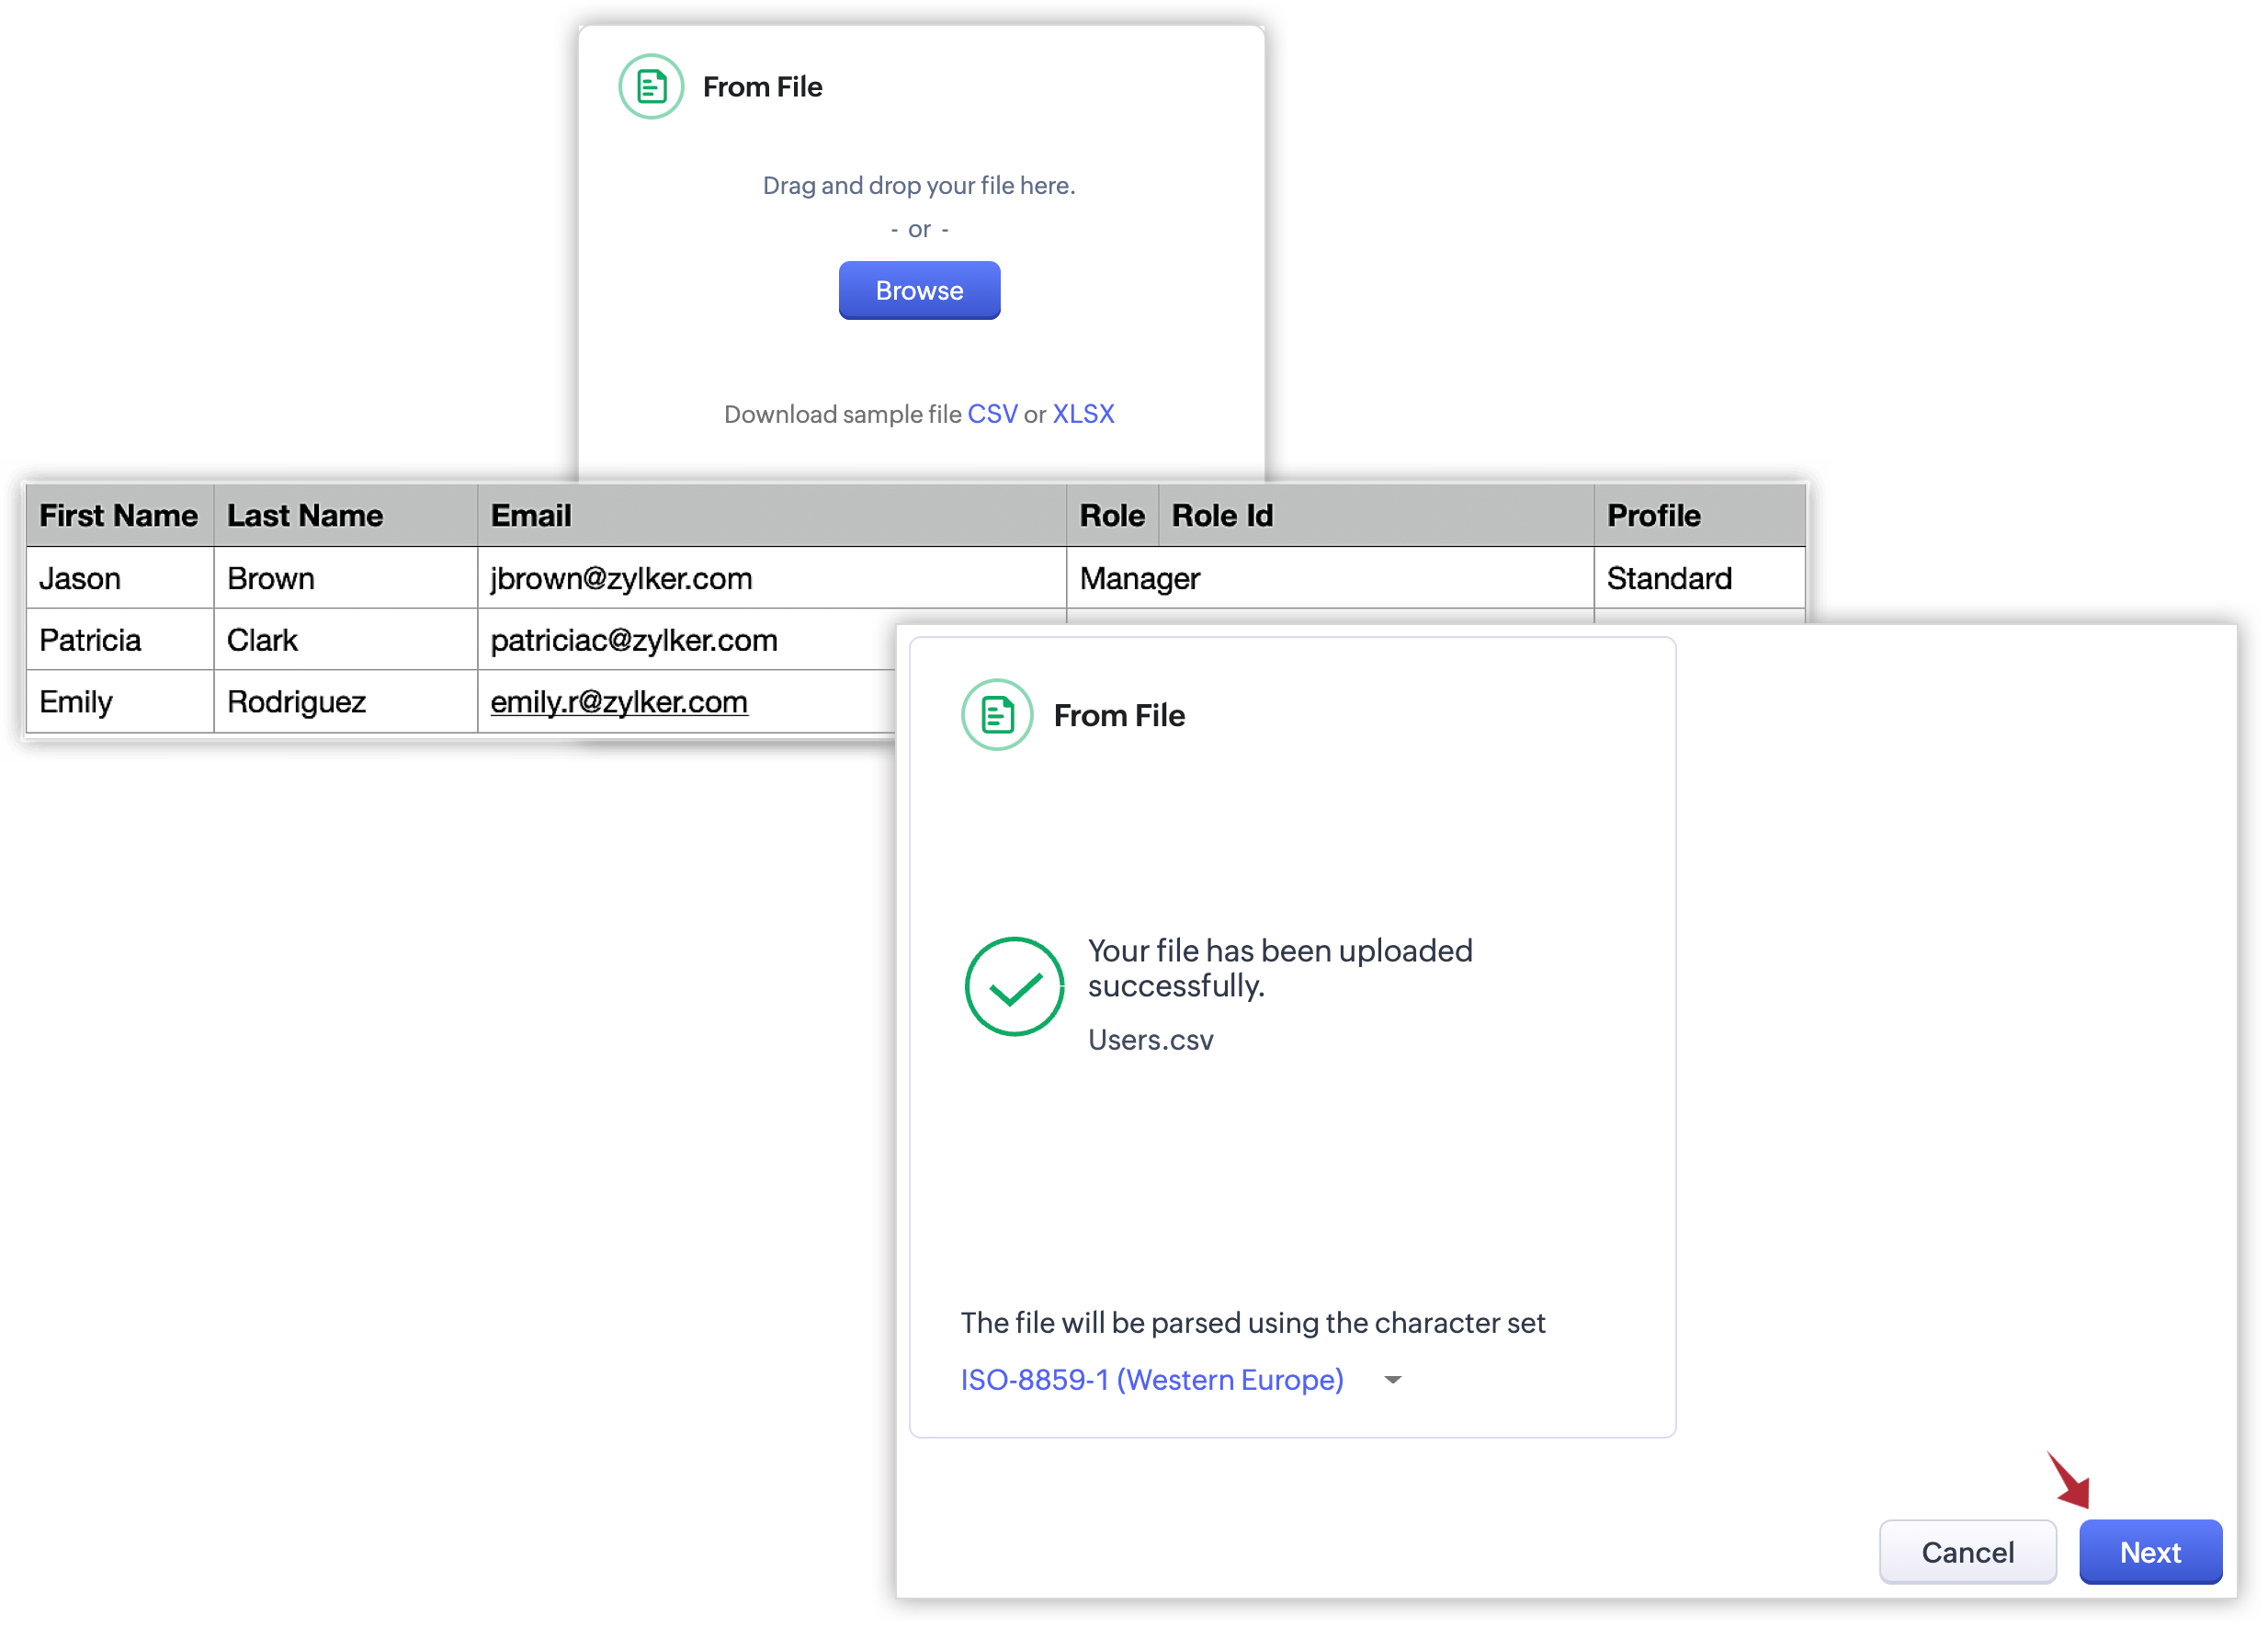Select the First Name column header
Screen dimensions: 2268x1627
tap(118, 516)
